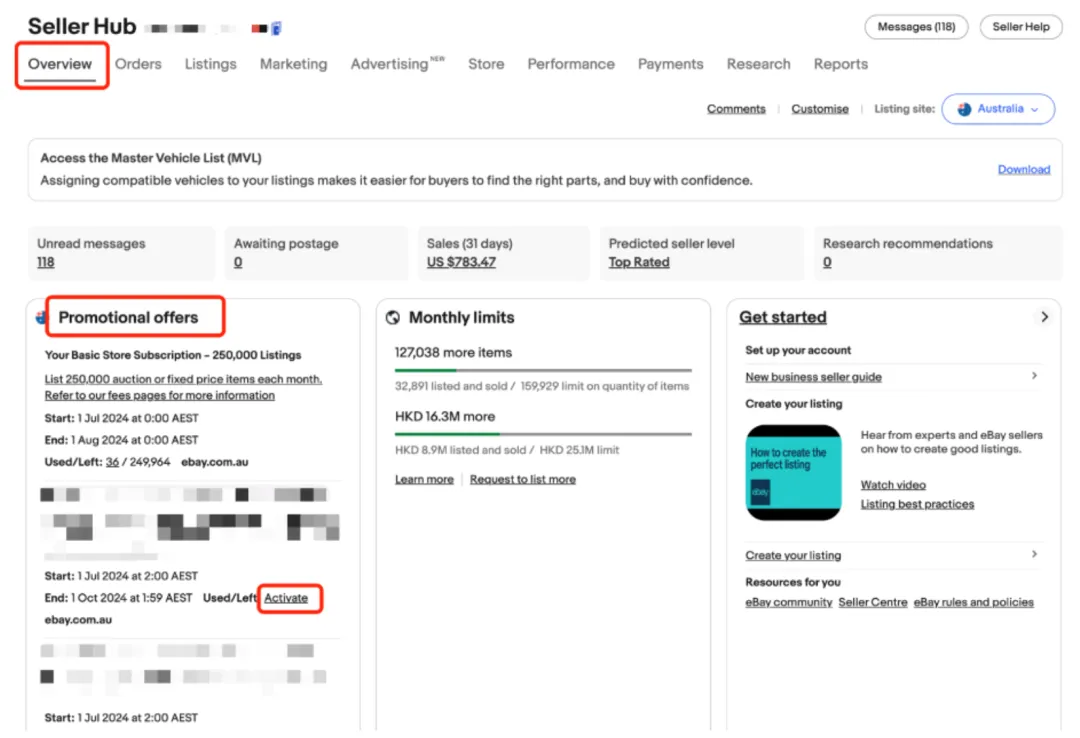Open the Request to list more link
Image resolution: width=1080 pixels, height=738 pixels.
pyautogui.click(x=523, y=480)
